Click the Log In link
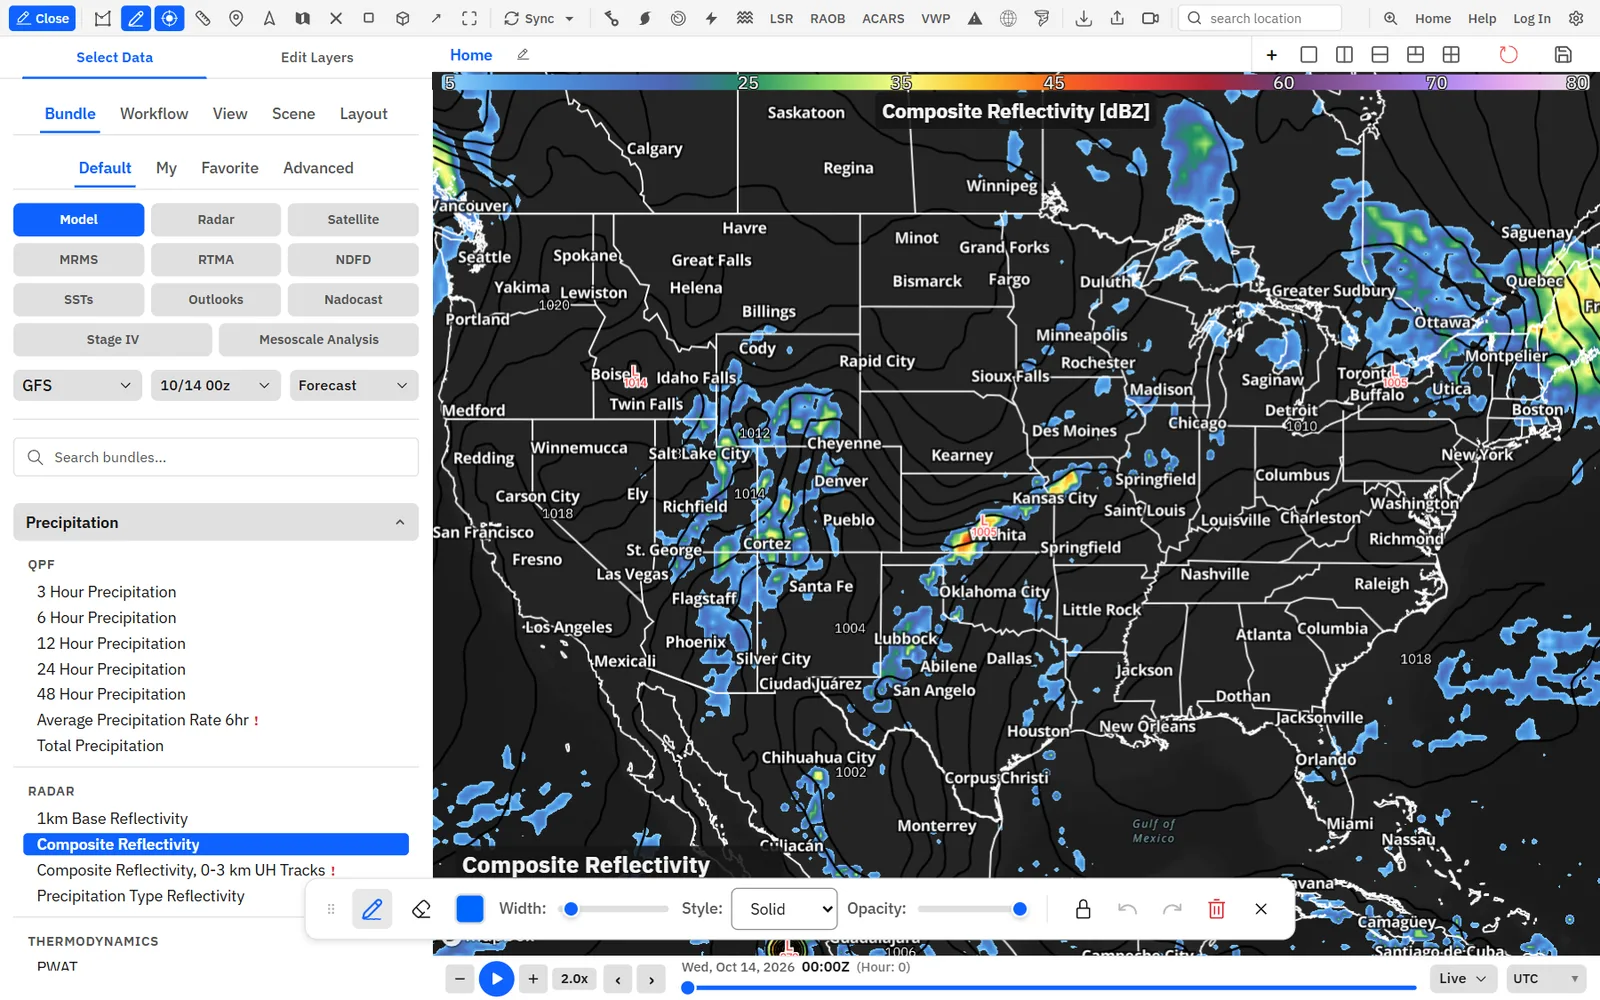The width and height of the screenshot is (1600, 1000). [x=1531, y=18]
